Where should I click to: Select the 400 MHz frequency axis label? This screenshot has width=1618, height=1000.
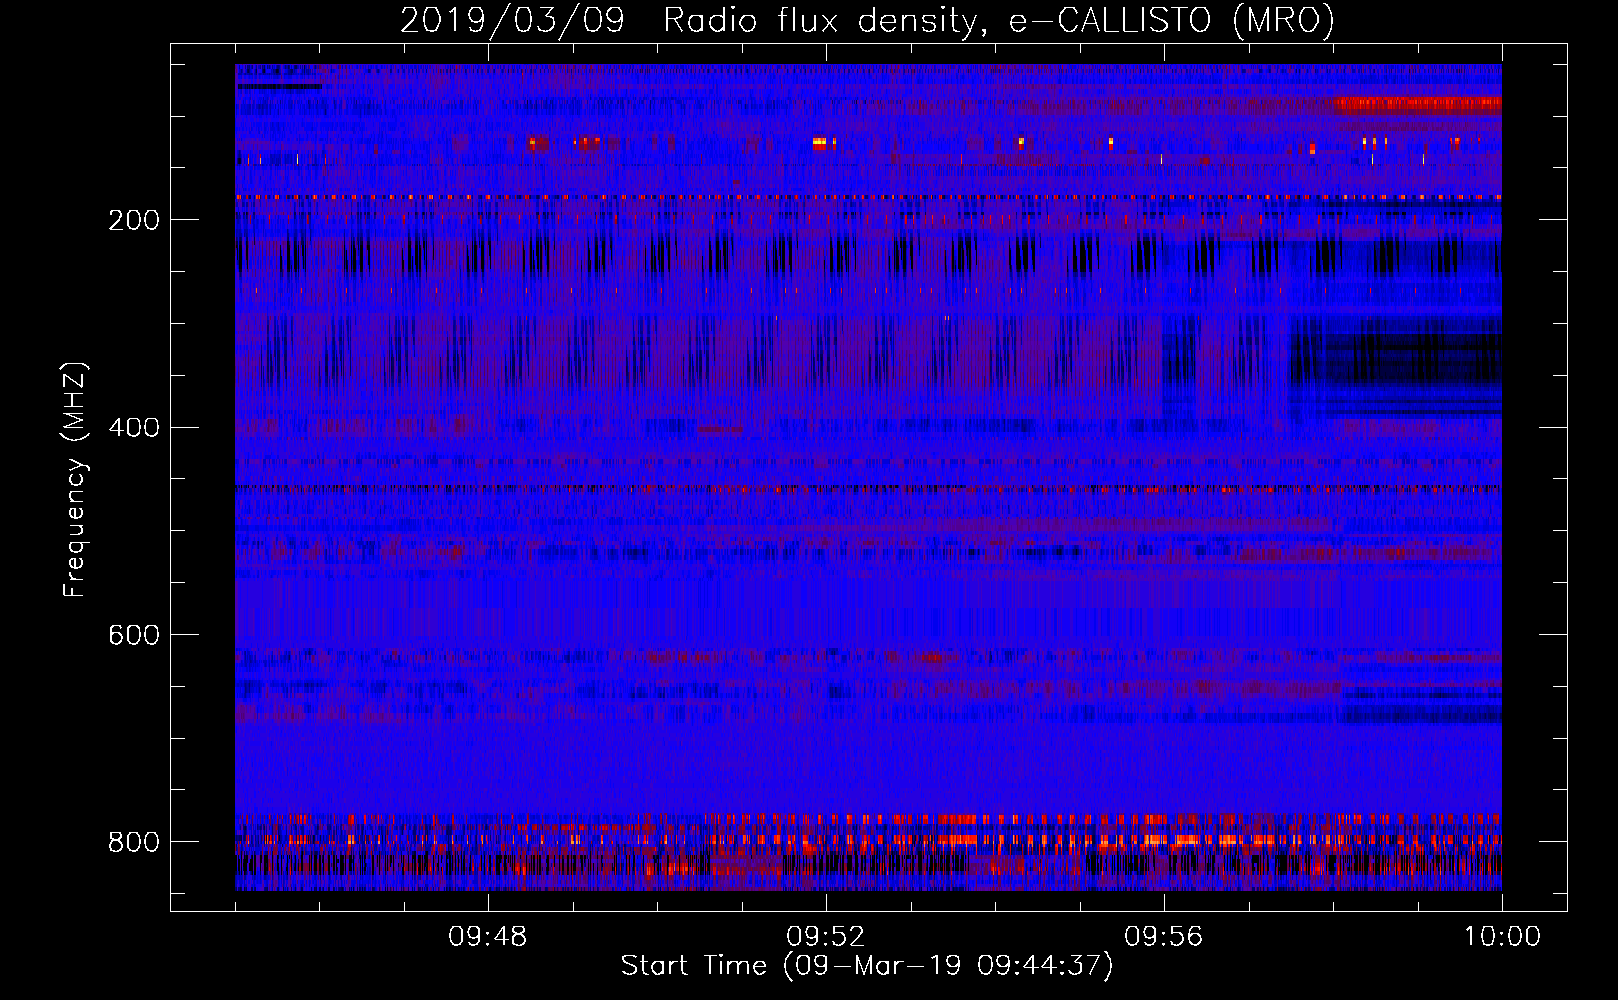point(134,428)
